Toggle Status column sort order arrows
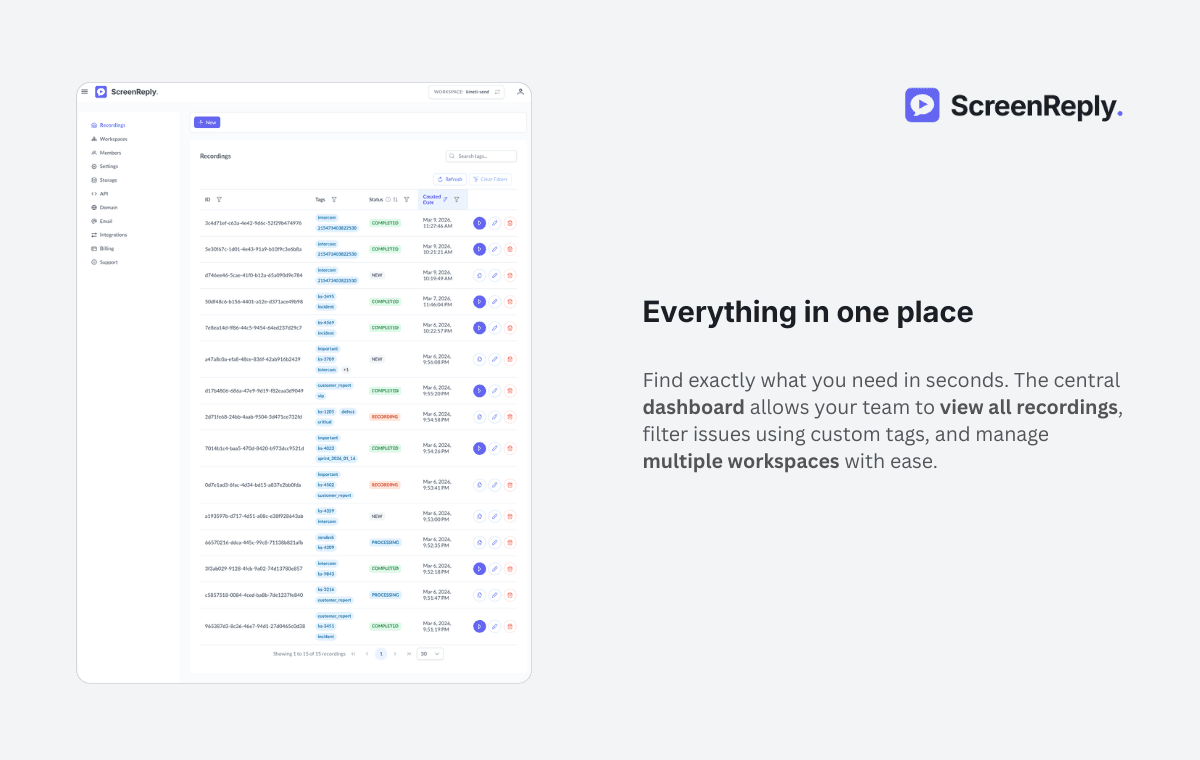Image resolution: width=1200 pixels, height=760 pixels. click(395, 199)
